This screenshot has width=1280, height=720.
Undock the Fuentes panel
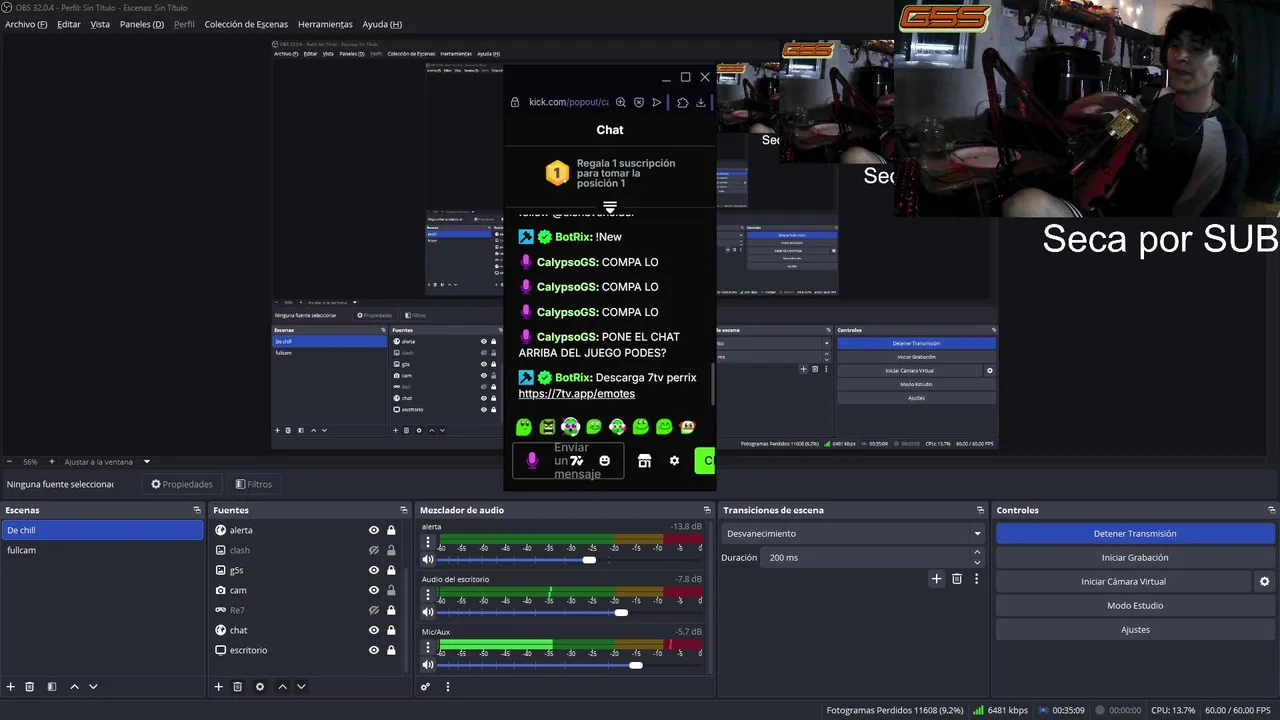[x=404, y=510]
